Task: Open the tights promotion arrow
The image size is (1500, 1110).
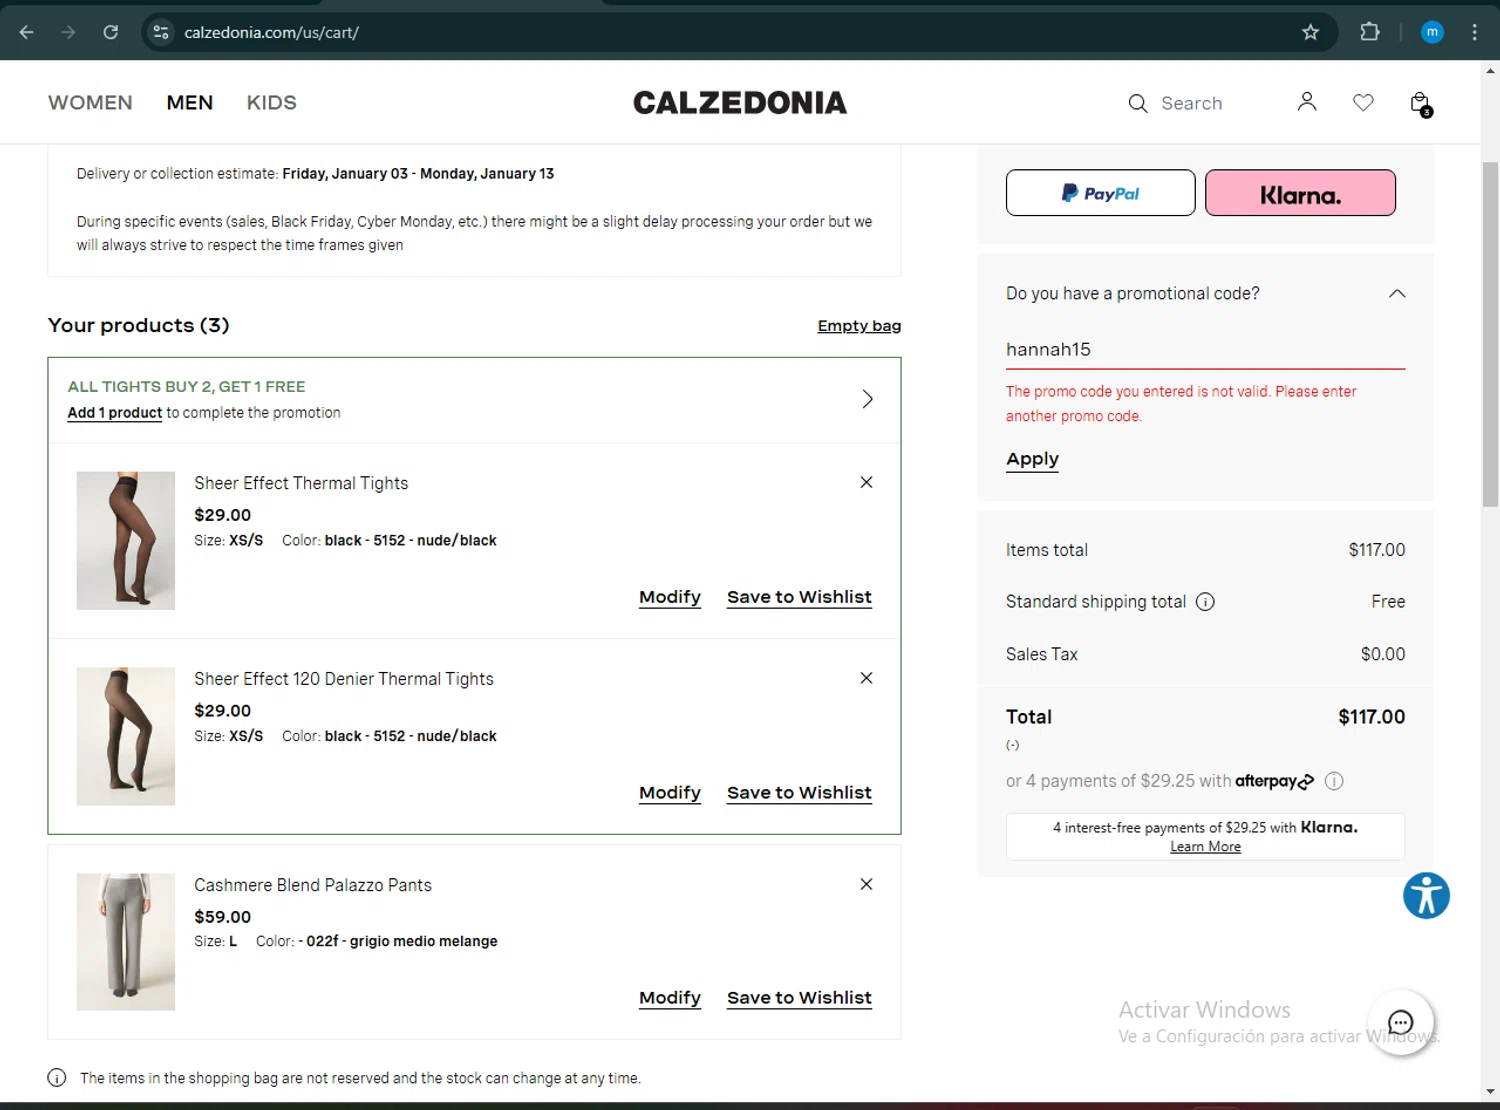Action: [x=867, y=399]
